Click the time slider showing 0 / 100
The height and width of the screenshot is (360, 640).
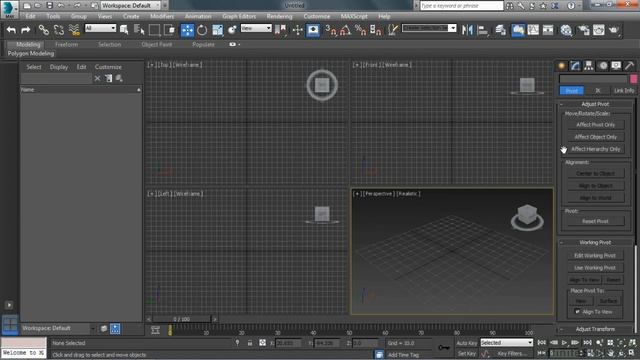181,319
